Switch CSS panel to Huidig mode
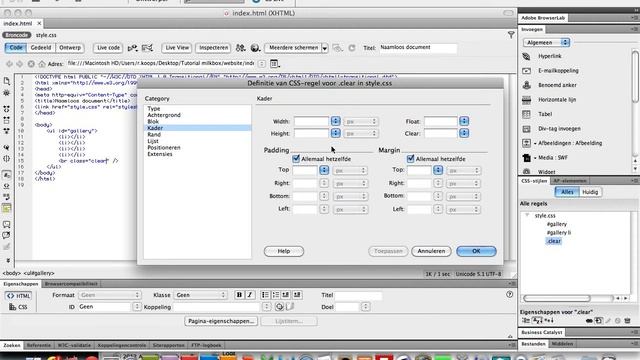This screenshot has width=640, height=360. 590,192
